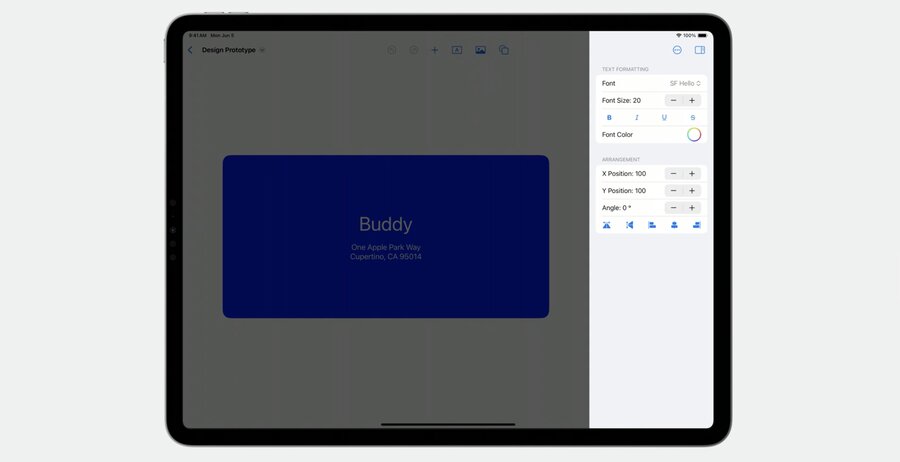Select the Cupertino, CA 95014 line
The height and width of the screenshot is (462, 900).
pyautogui.click(x=386, y=257)
